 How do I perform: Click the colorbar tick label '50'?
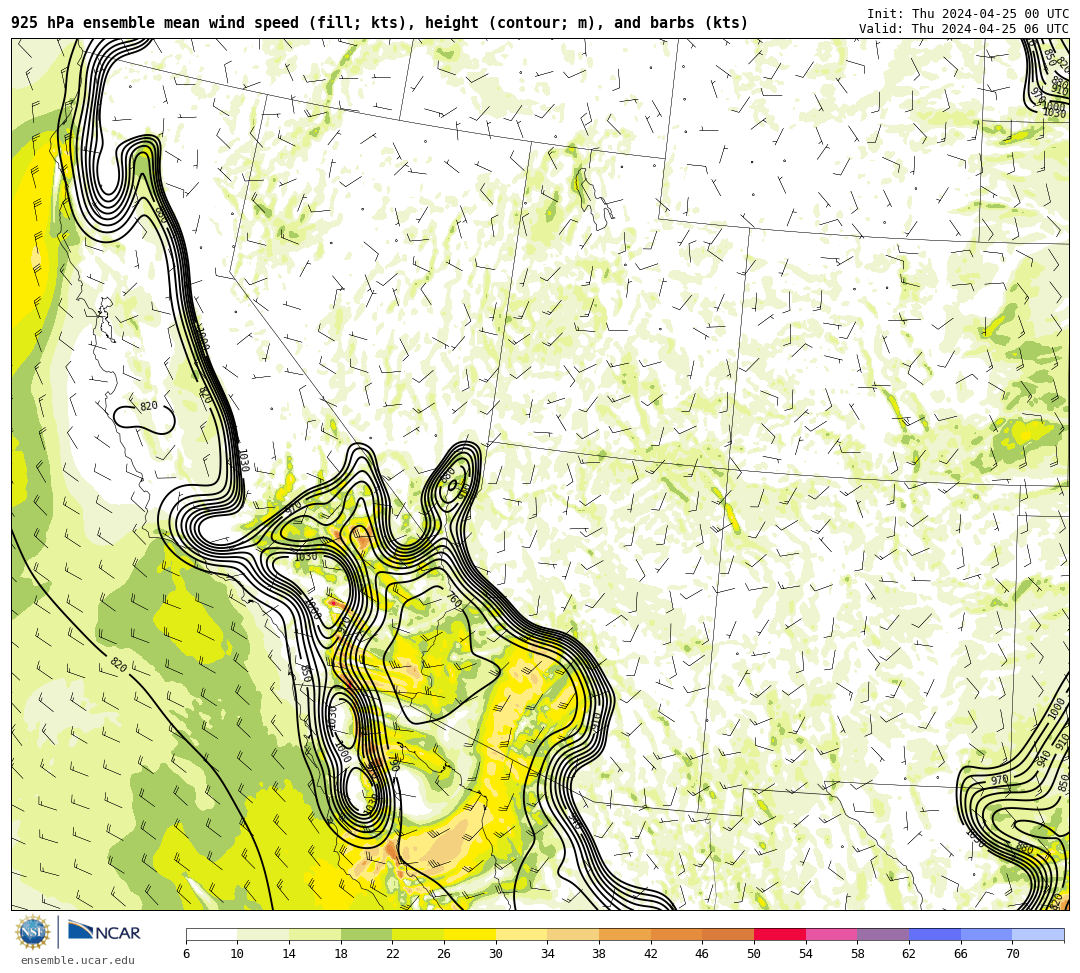point(754,954)
